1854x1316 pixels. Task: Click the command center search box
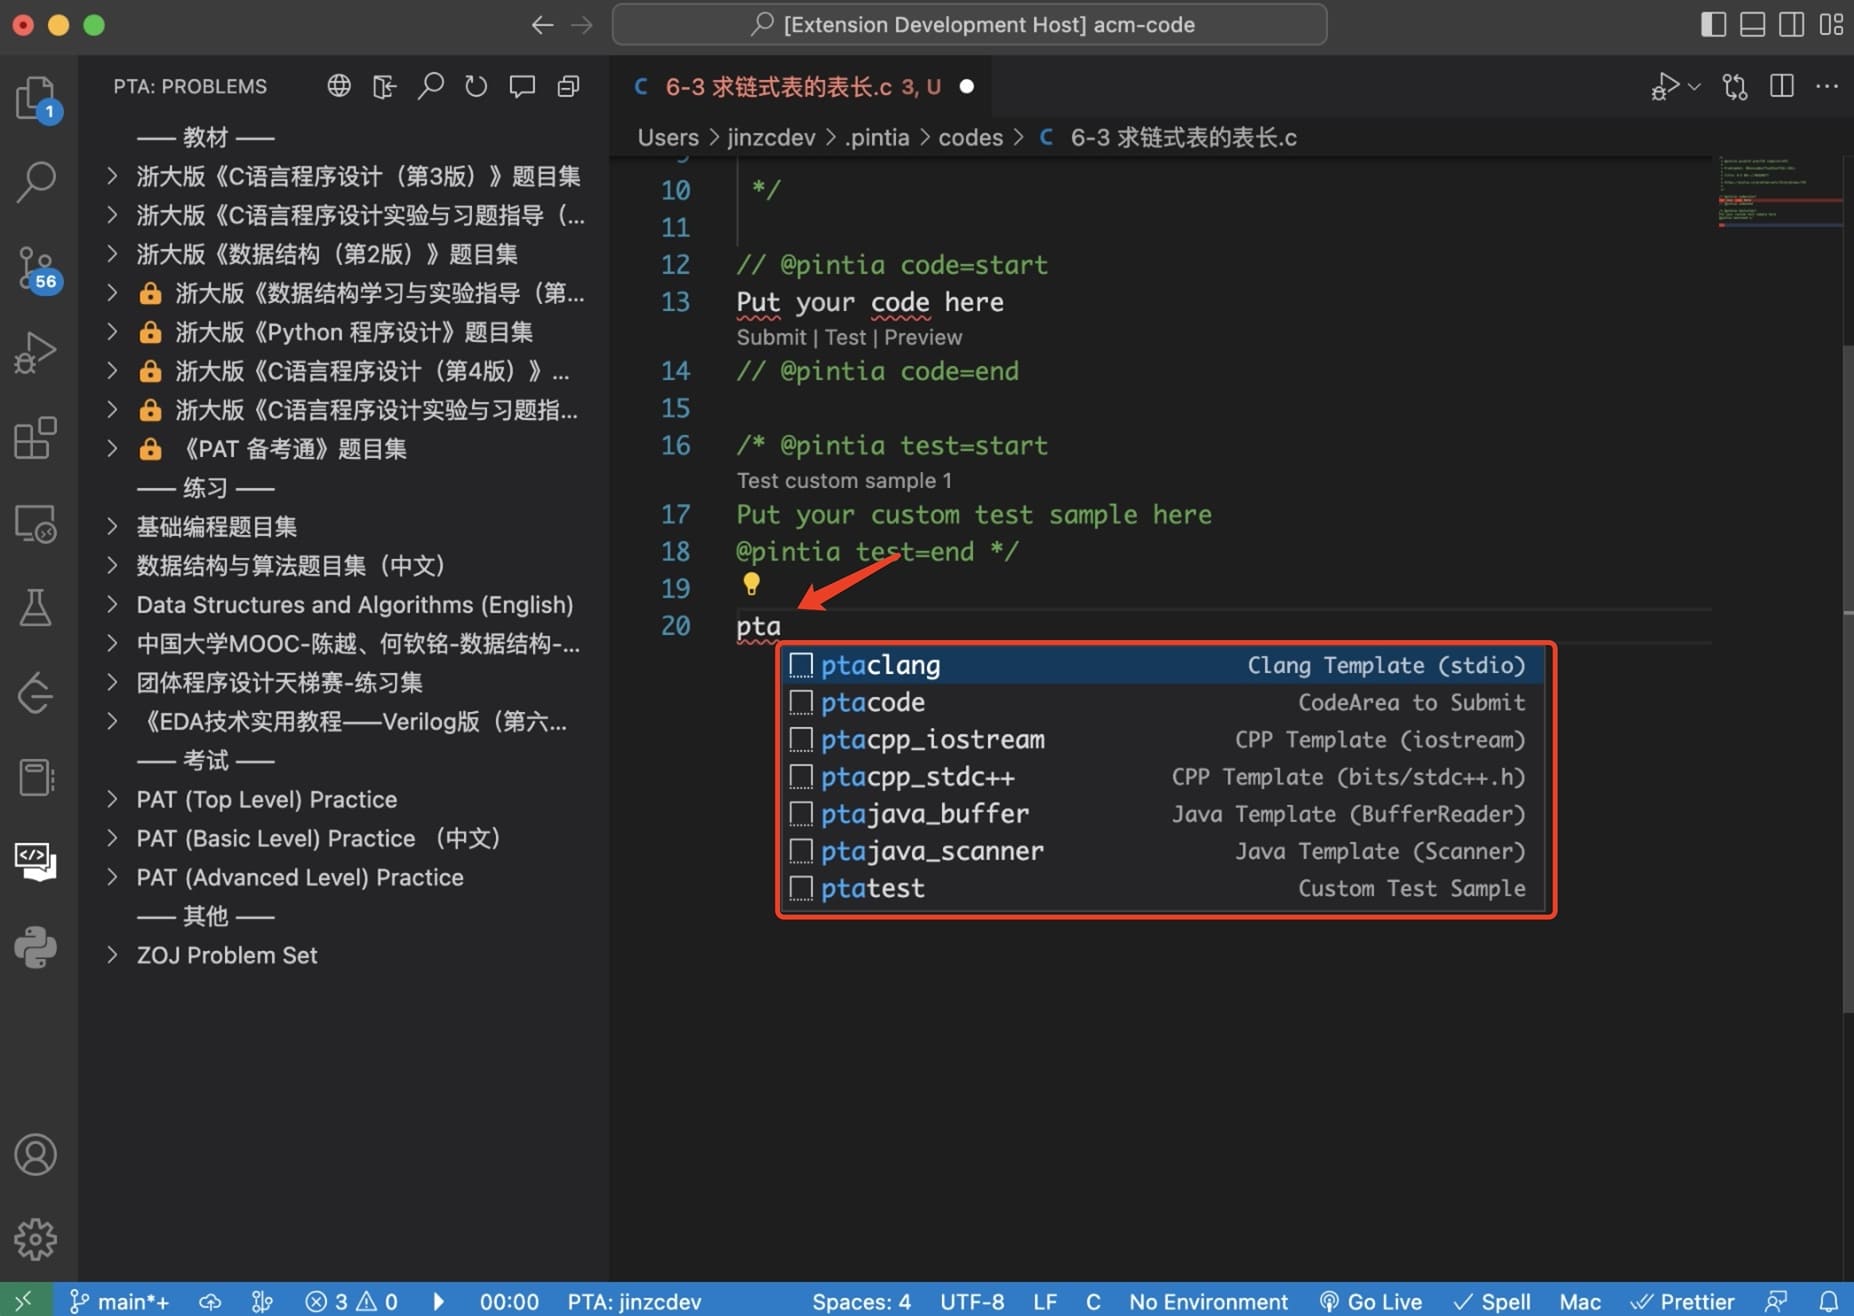pyautogui.click(x=969, y=24)
